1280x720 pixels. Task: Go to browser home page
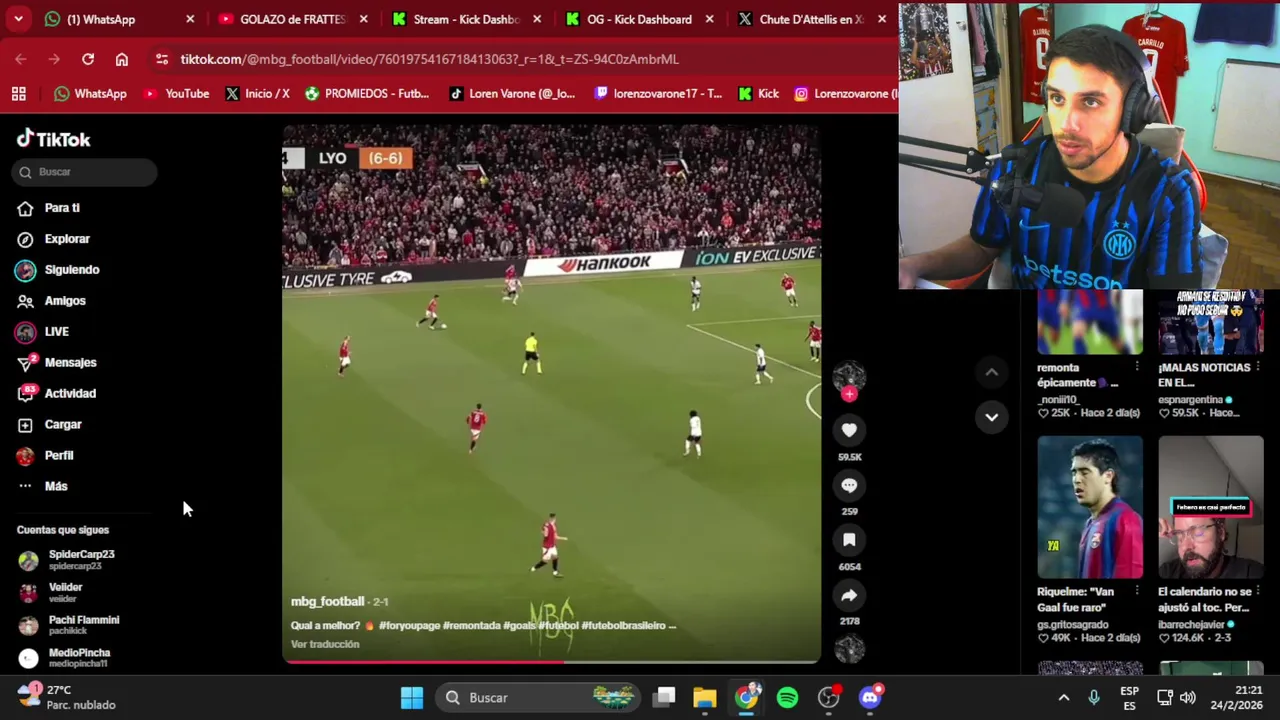[x=122, y=59]
